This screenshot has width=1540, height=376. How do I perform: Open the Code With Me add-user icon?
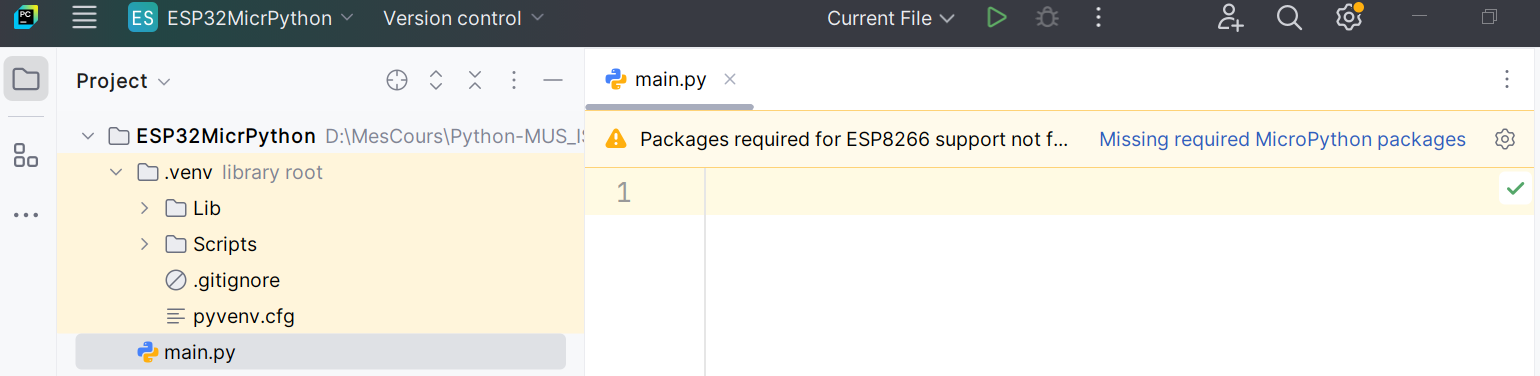1231,18
